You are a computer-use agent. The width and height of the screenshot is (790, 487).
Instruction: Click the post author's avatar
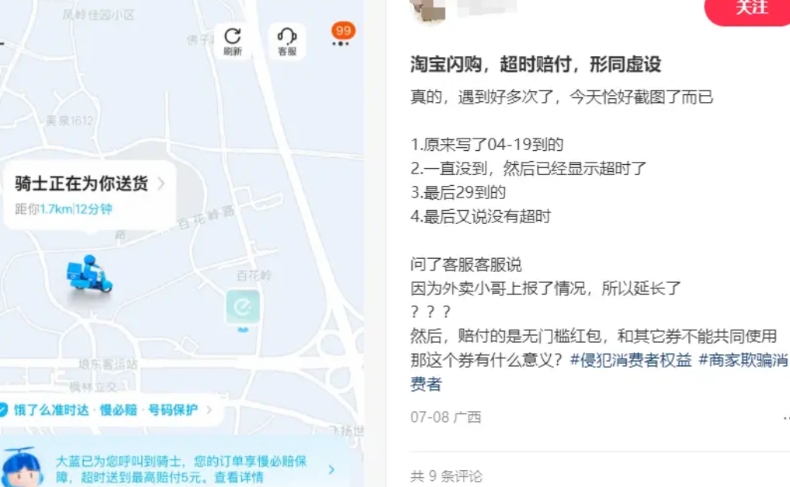point(428,10)
